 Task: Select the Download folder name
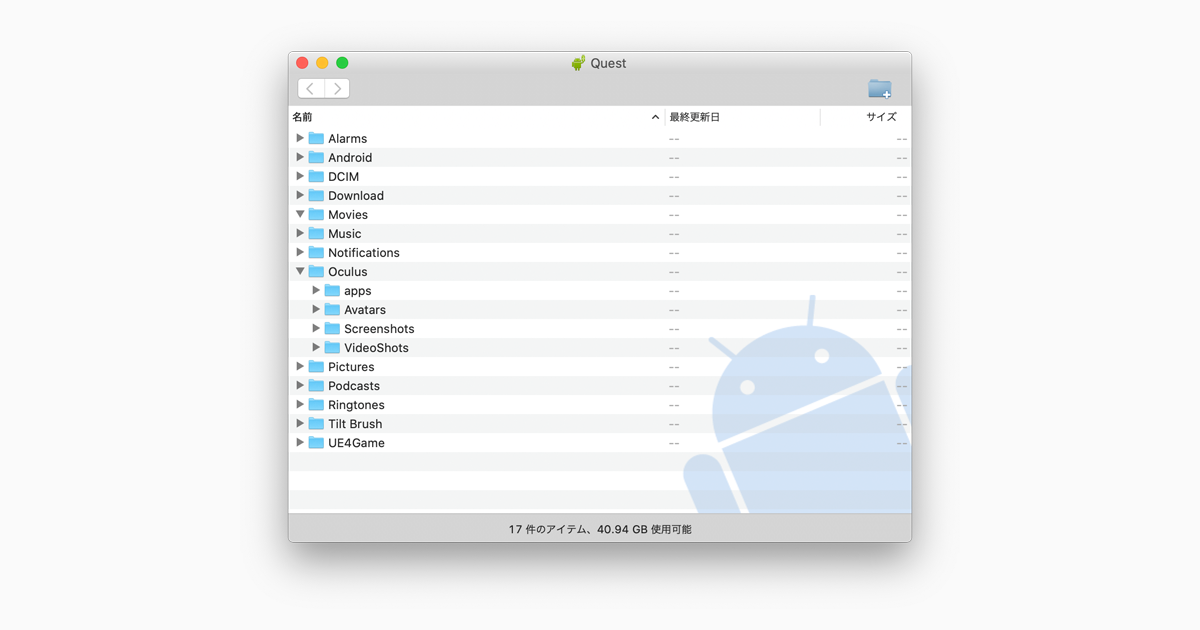[x=356, y=196]
